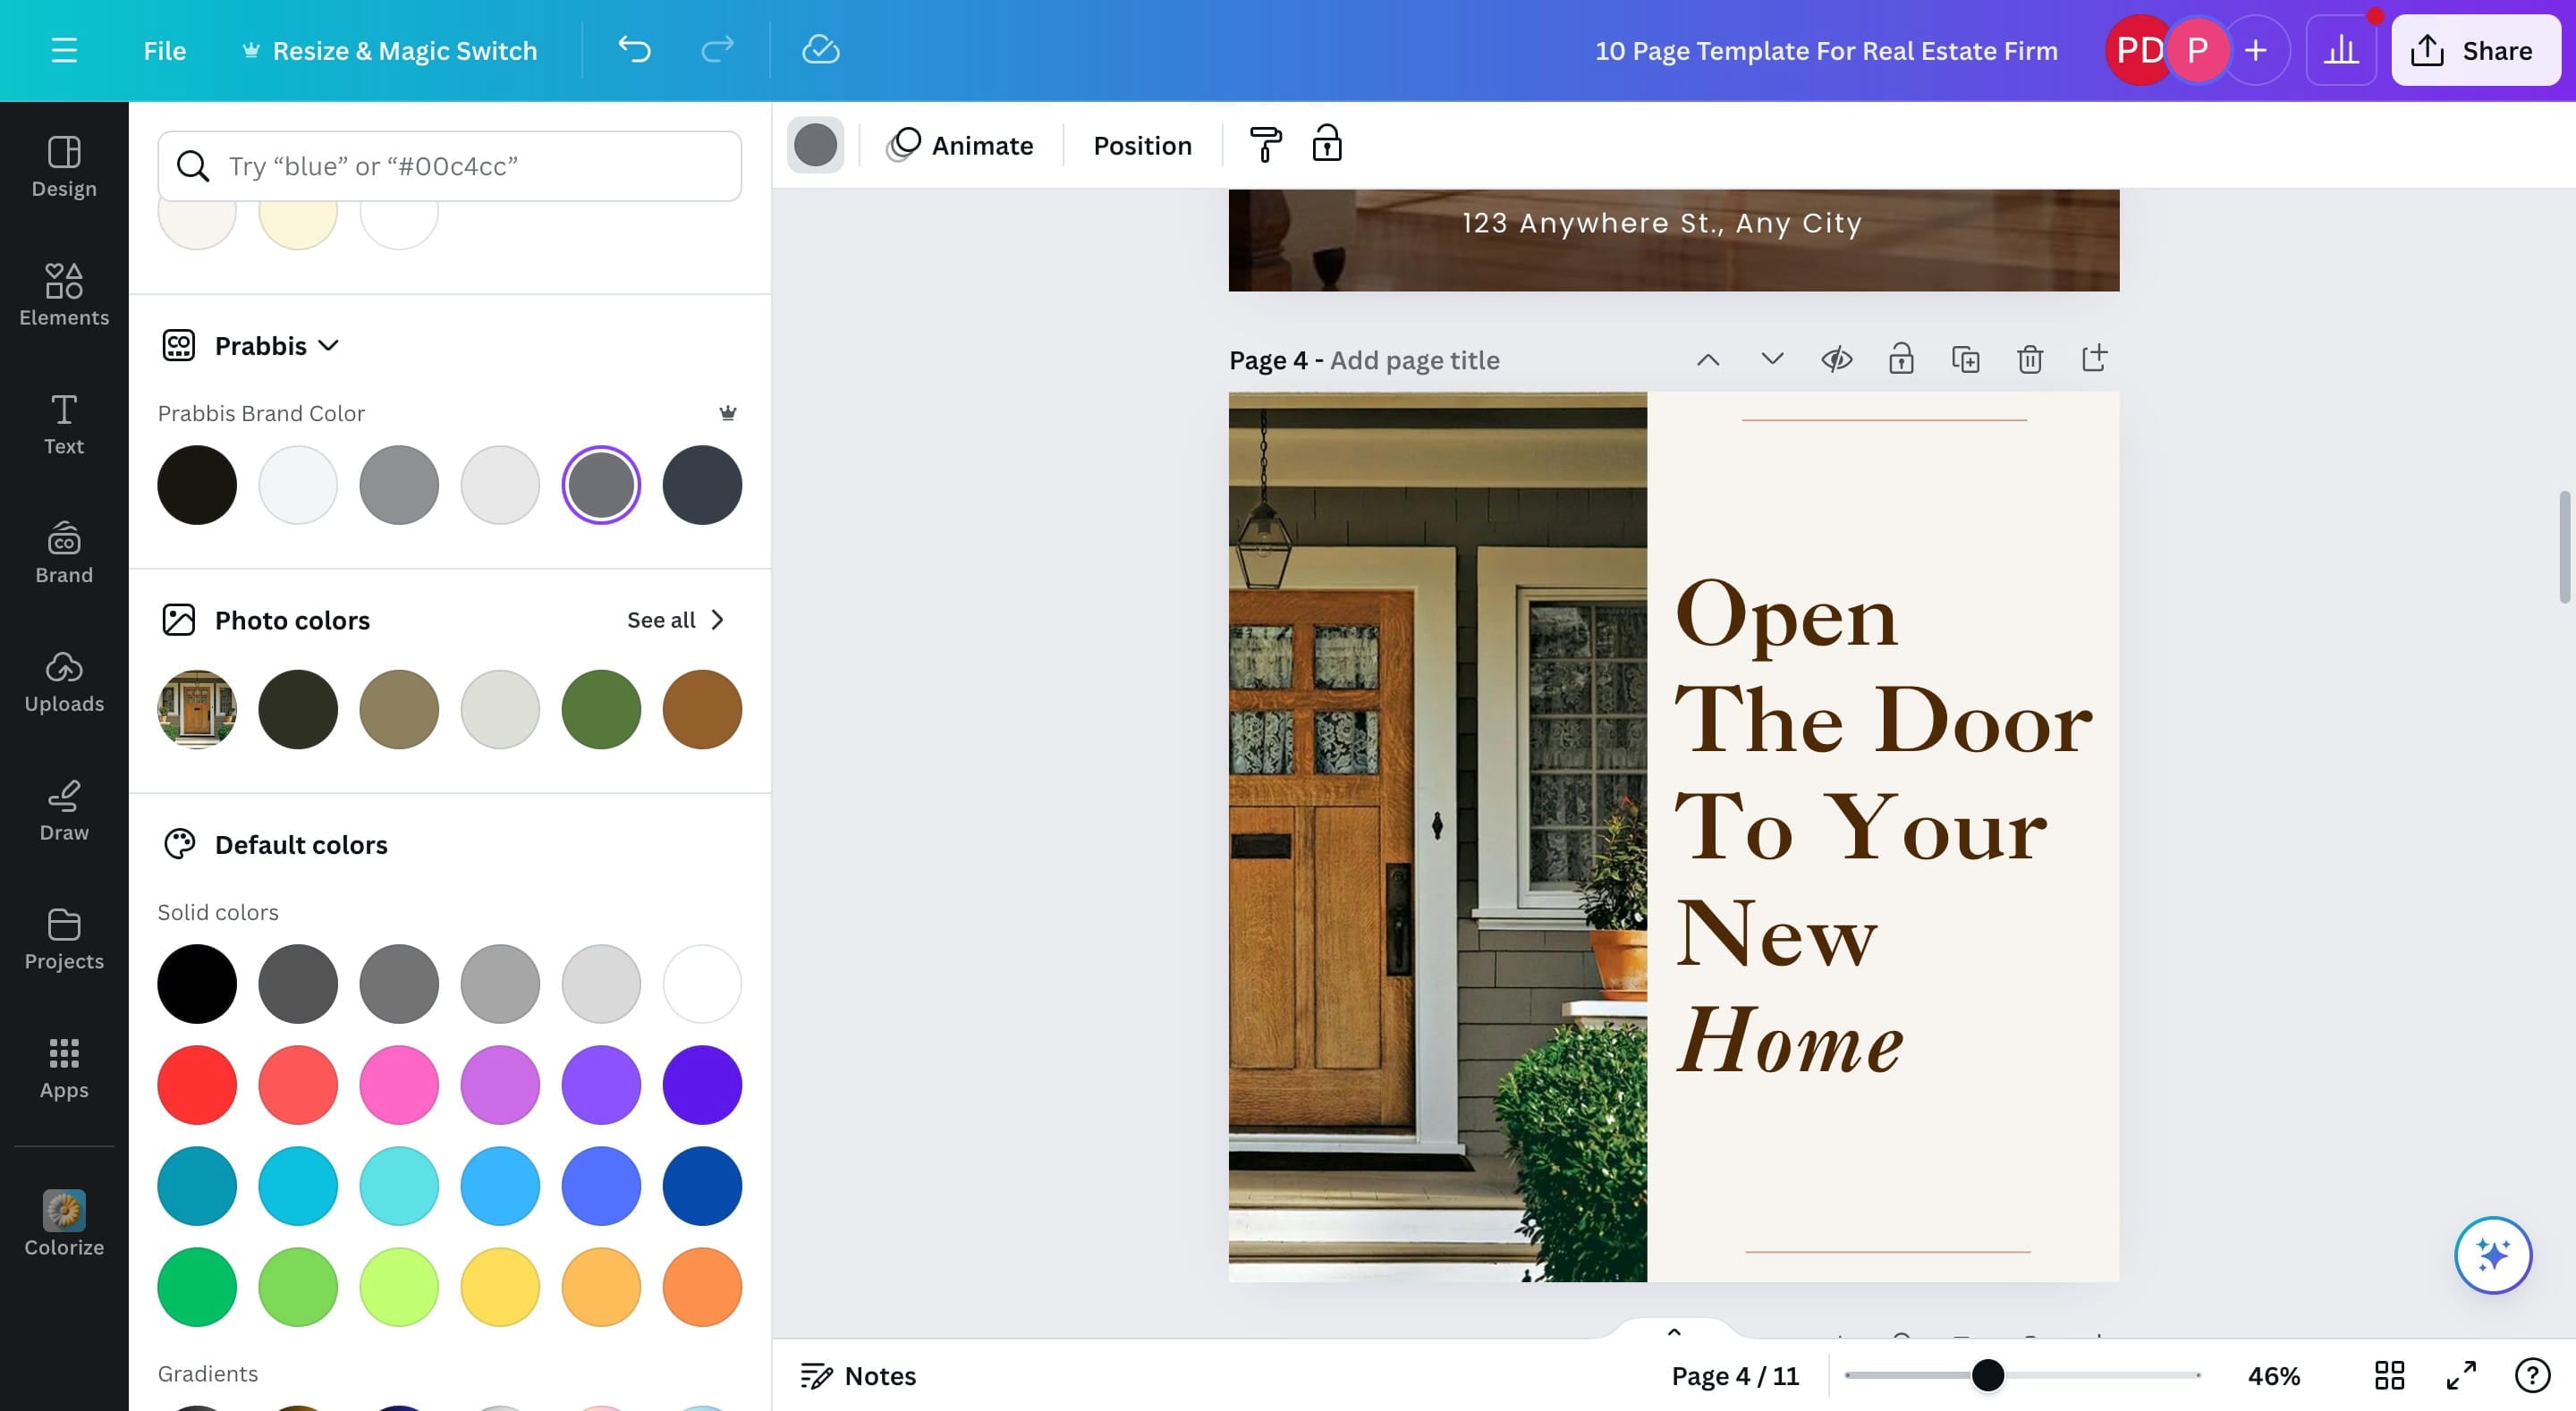Click the PD user avatar
Viewport: 2576px width, 1411px height.
[x=2136, y=50]
